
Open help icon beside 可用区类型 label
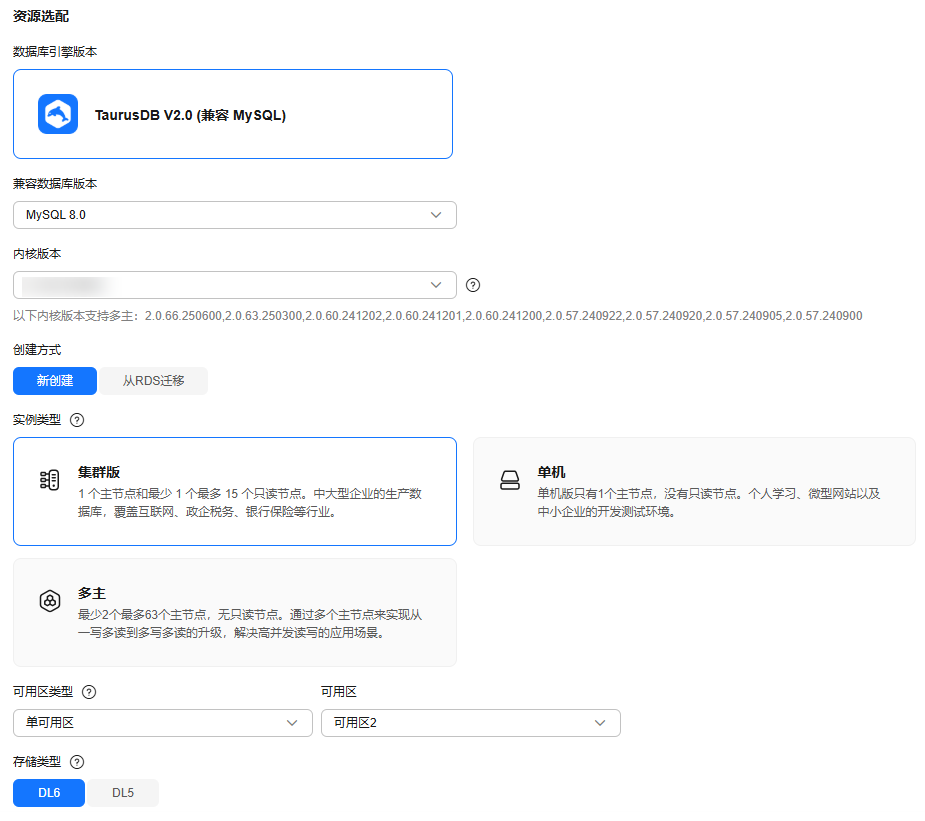point(88,692)
